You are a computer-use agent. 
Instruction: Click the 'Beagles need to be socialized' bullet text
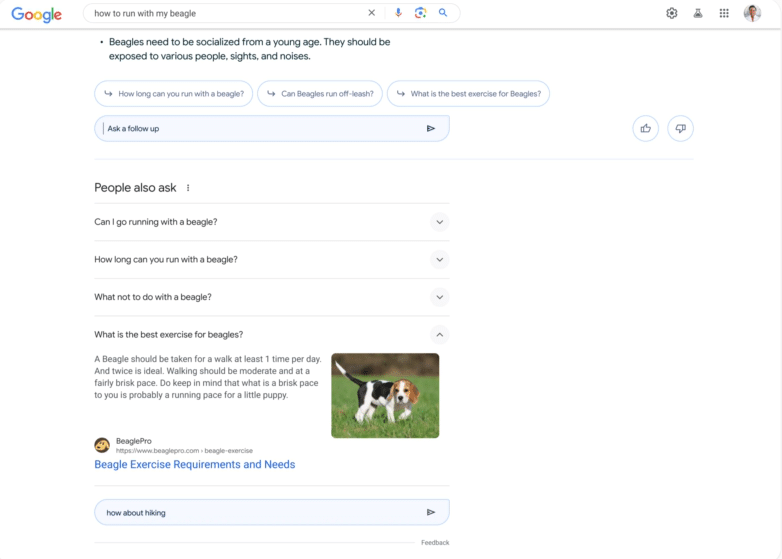(x=249, y=49)
